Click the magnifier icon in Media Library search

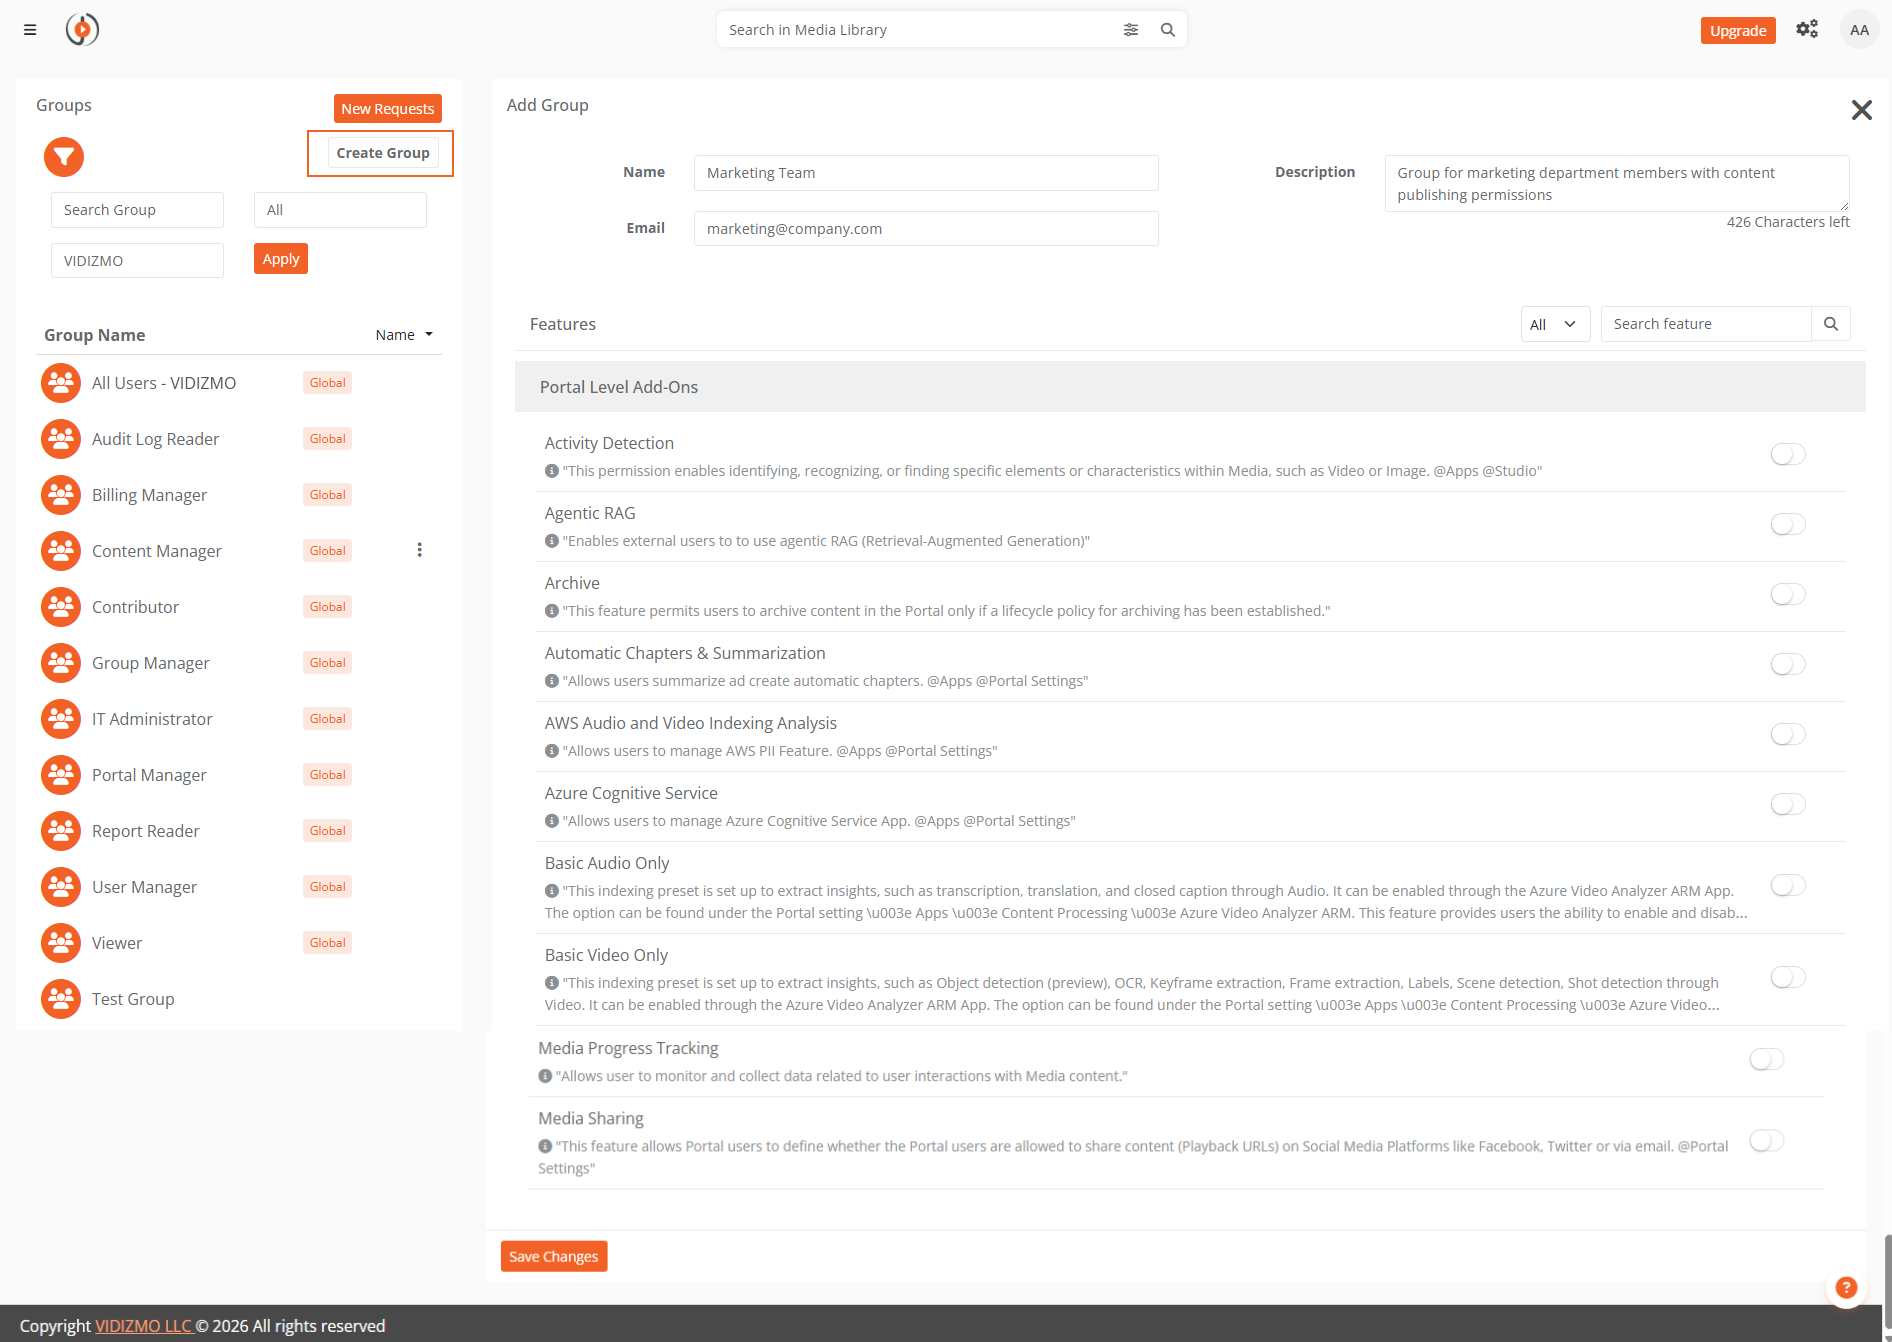(x=1166, y=29)
